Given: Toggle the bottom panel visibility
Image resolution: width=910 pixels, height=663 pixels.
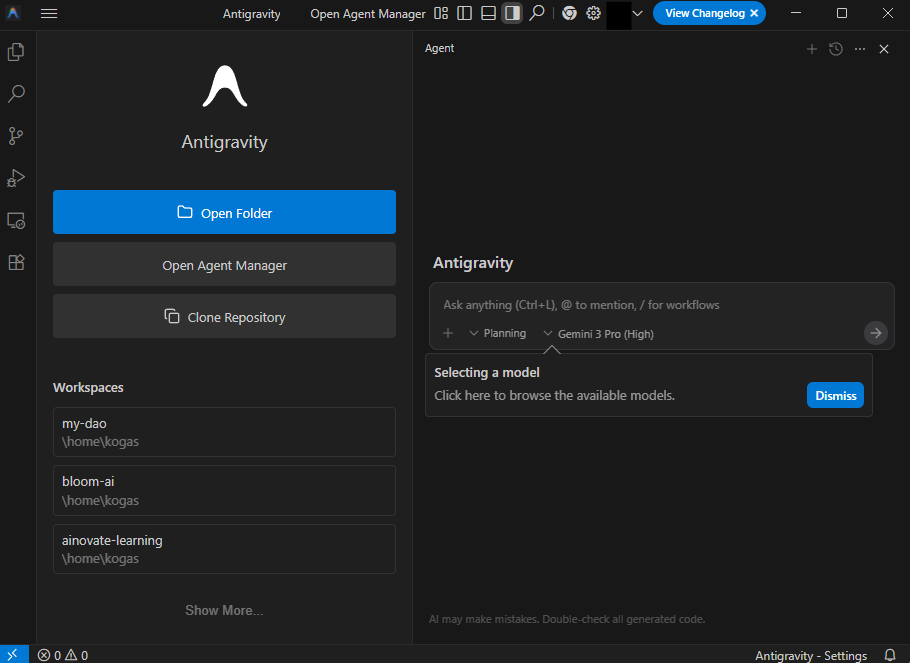Looking at the screenshot, I should pyautogui.click(x=488, y=13).
